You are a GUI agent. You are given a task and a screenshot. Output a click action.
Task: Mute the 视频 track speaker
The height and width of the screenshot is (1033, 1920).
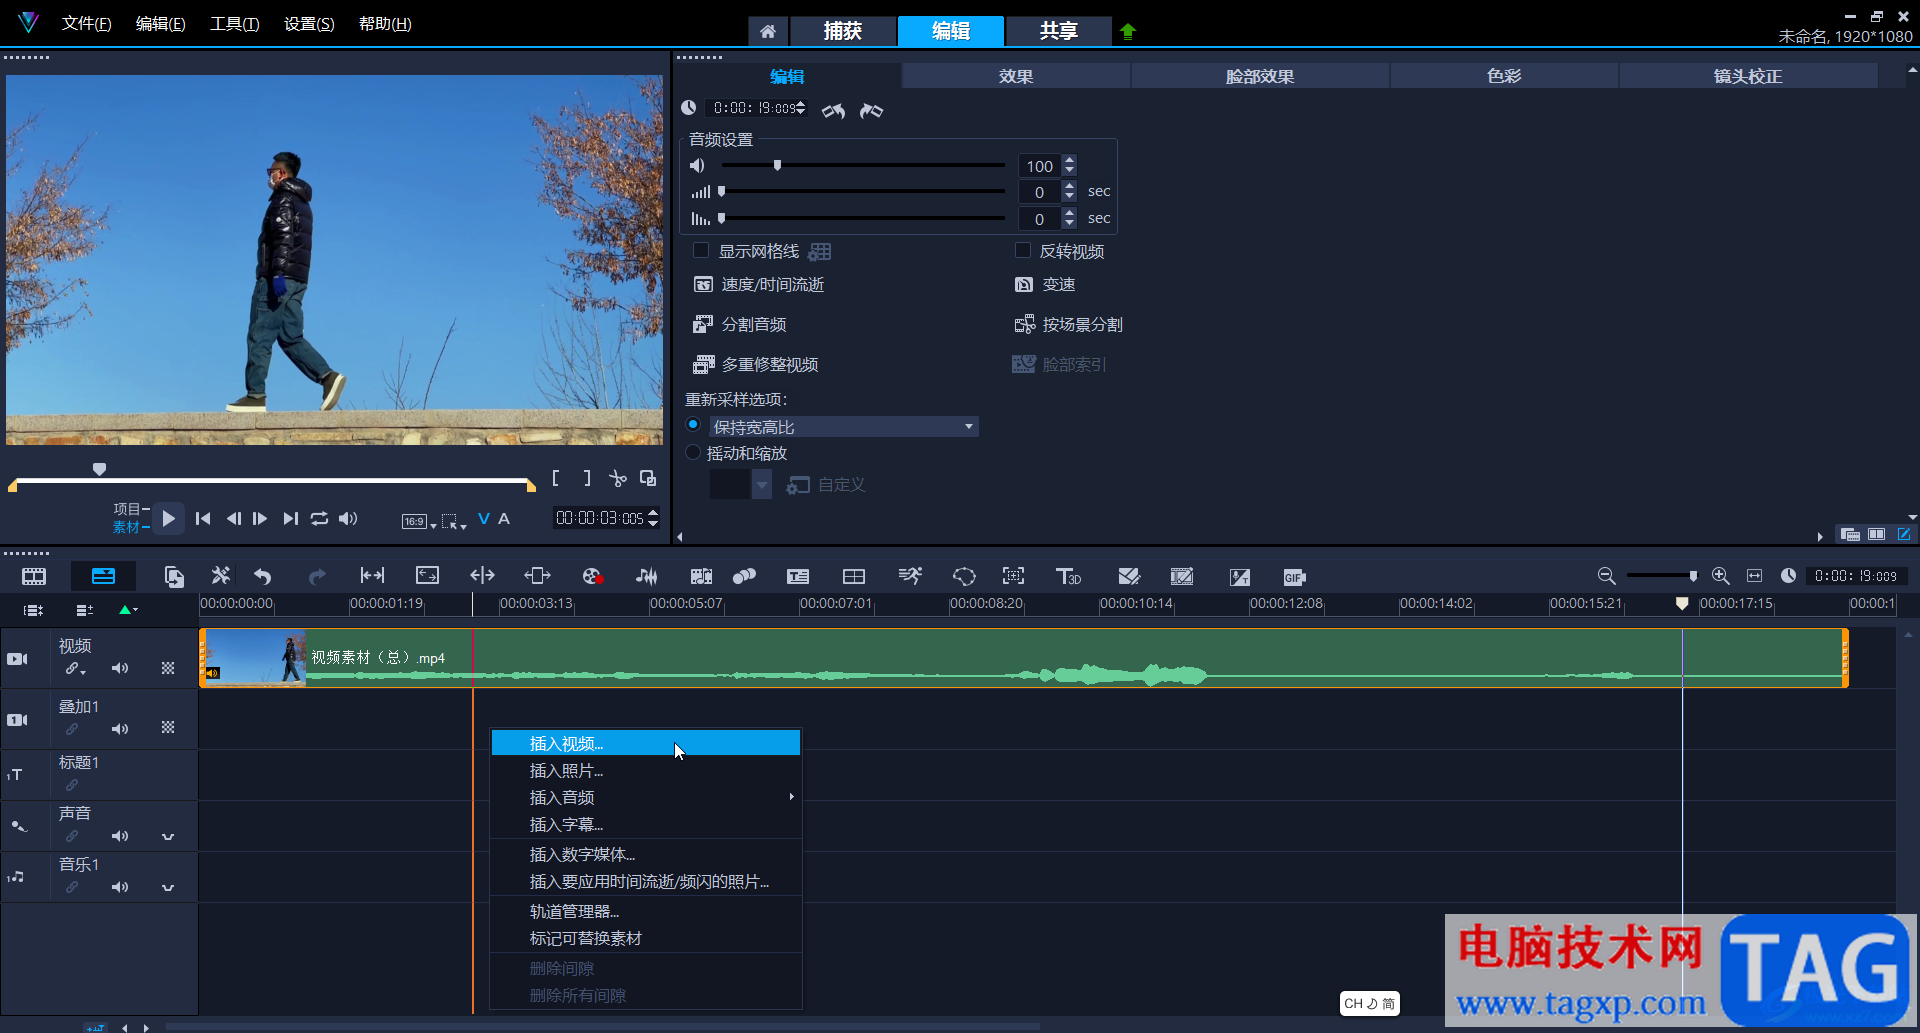[120, 668]
